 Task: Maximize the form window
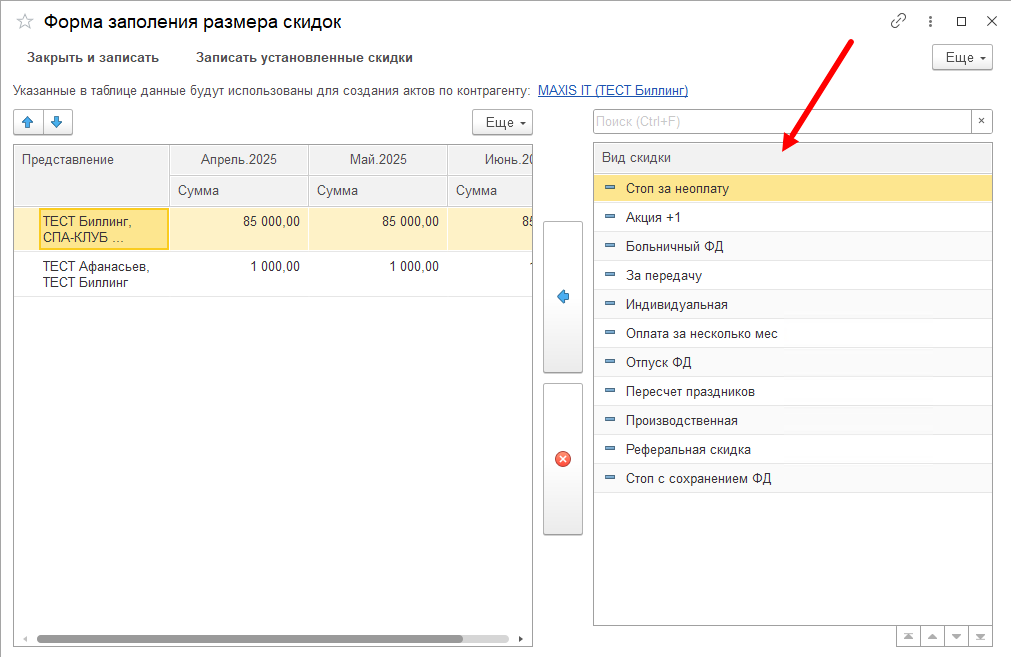[x=961, y=21]
